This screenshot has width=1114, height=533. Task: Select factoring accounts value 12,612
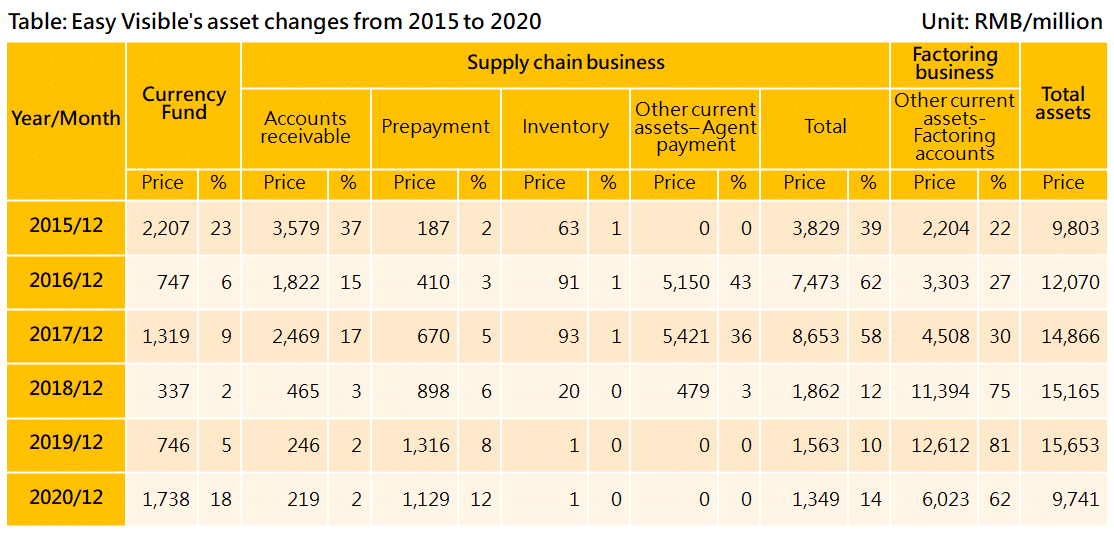941,446
